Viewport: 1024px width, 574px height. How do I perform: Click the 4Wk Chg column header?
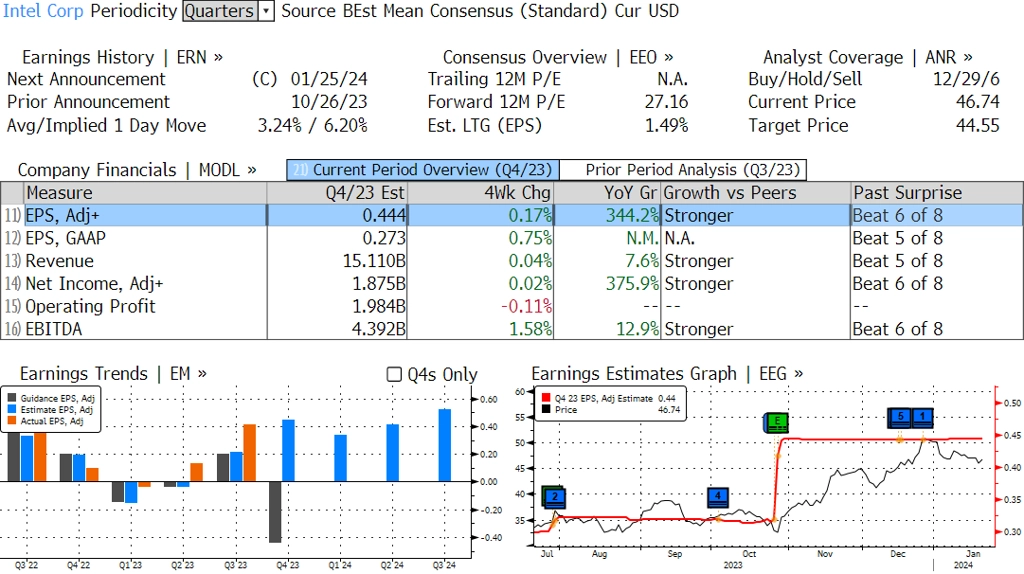pyautogui.click(x=480, y=193)
